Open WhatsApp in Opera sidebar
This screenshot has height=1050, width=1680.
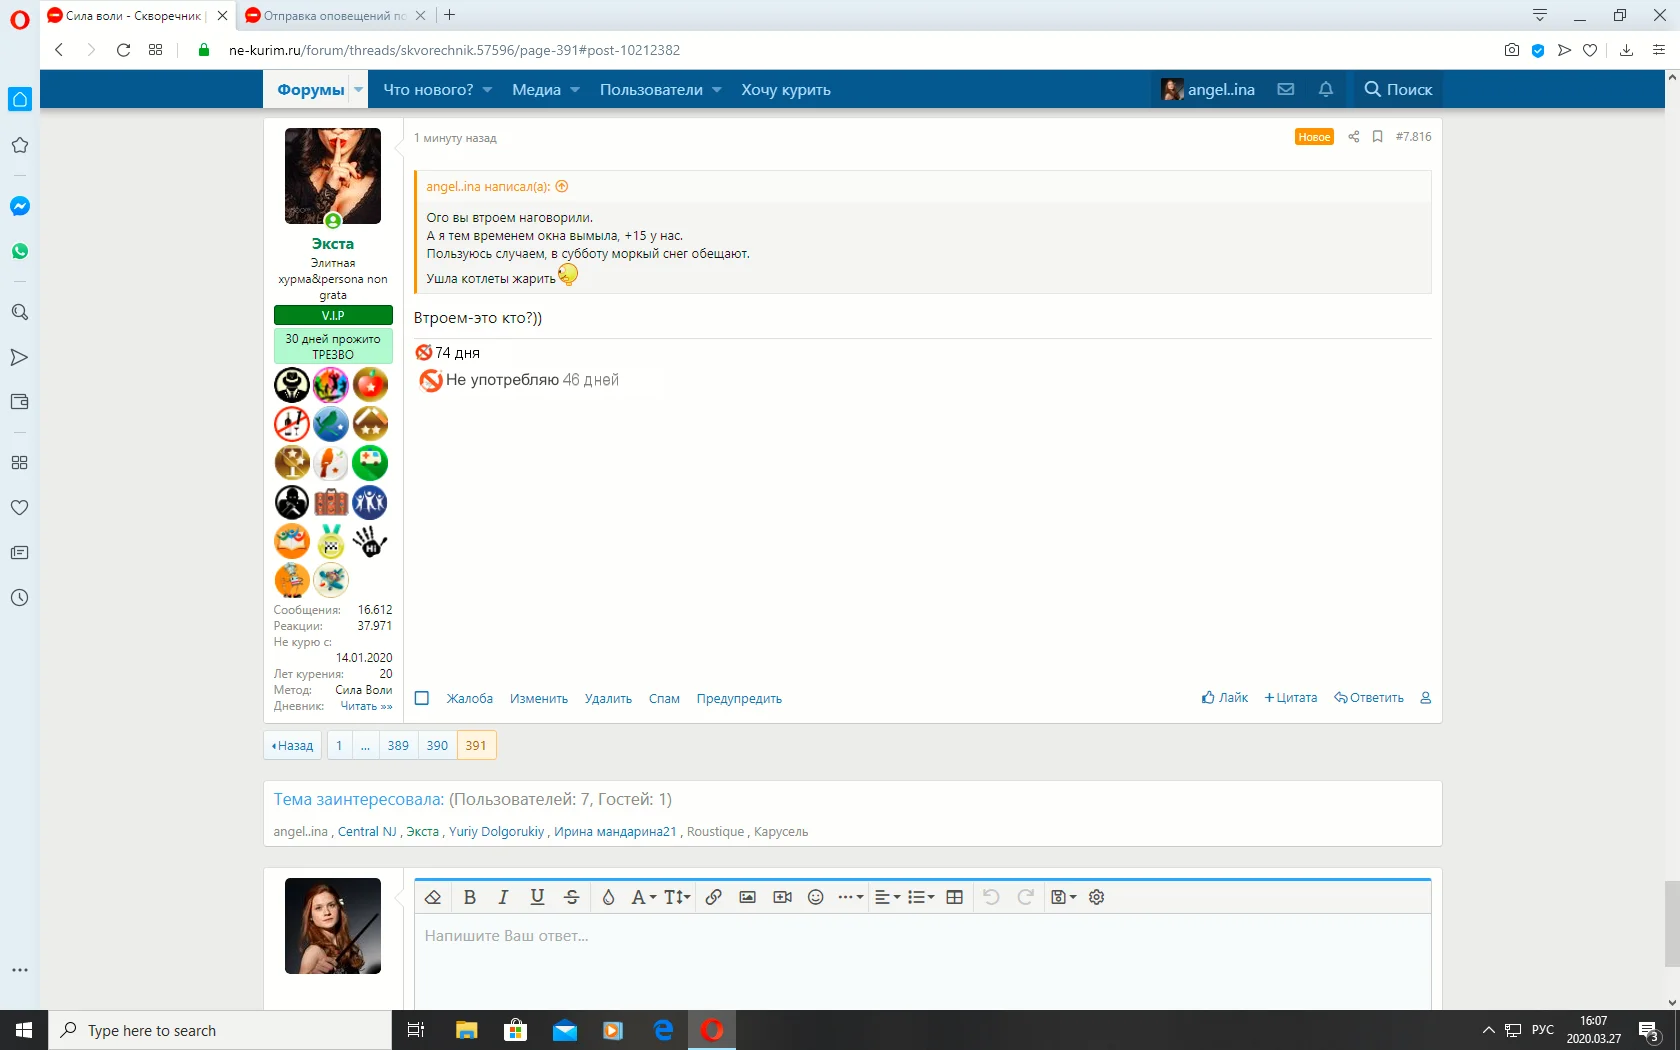(x=20, y=251)
